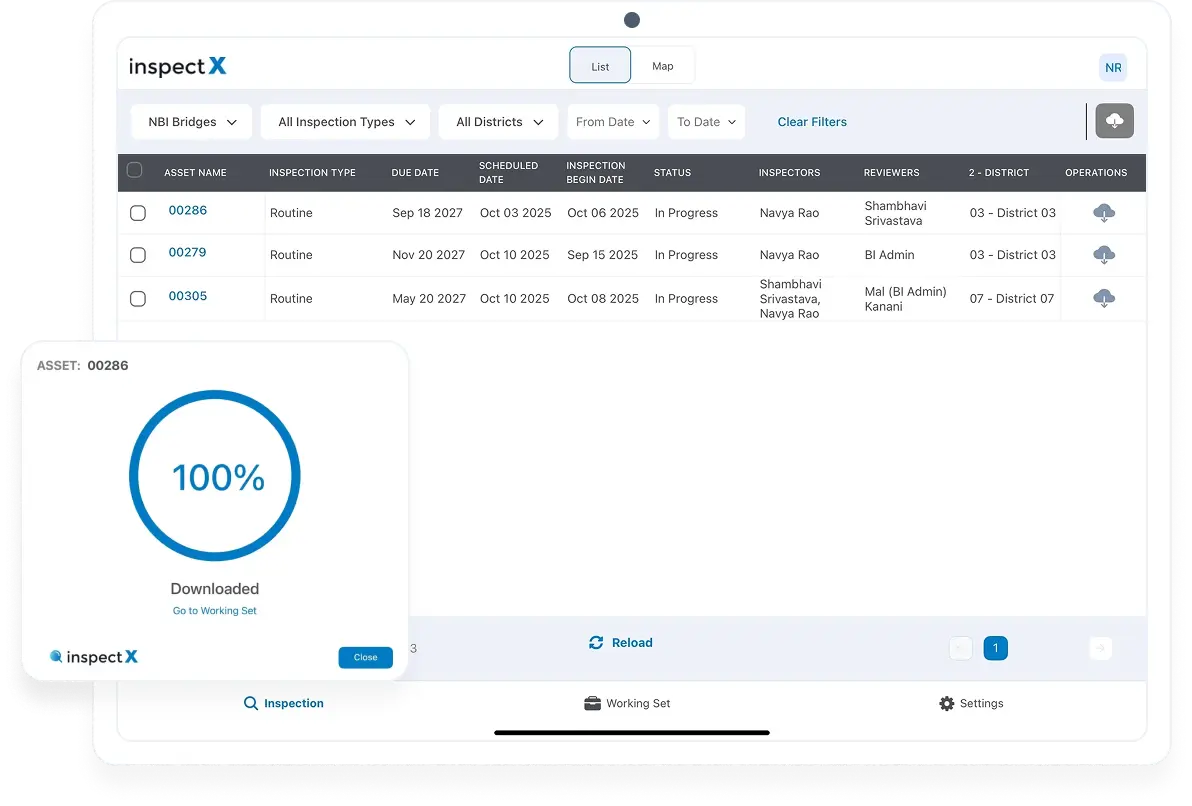
Task: Open Settings from the bottom navigation
Action: pyautogui.click(x=970, y=703)
